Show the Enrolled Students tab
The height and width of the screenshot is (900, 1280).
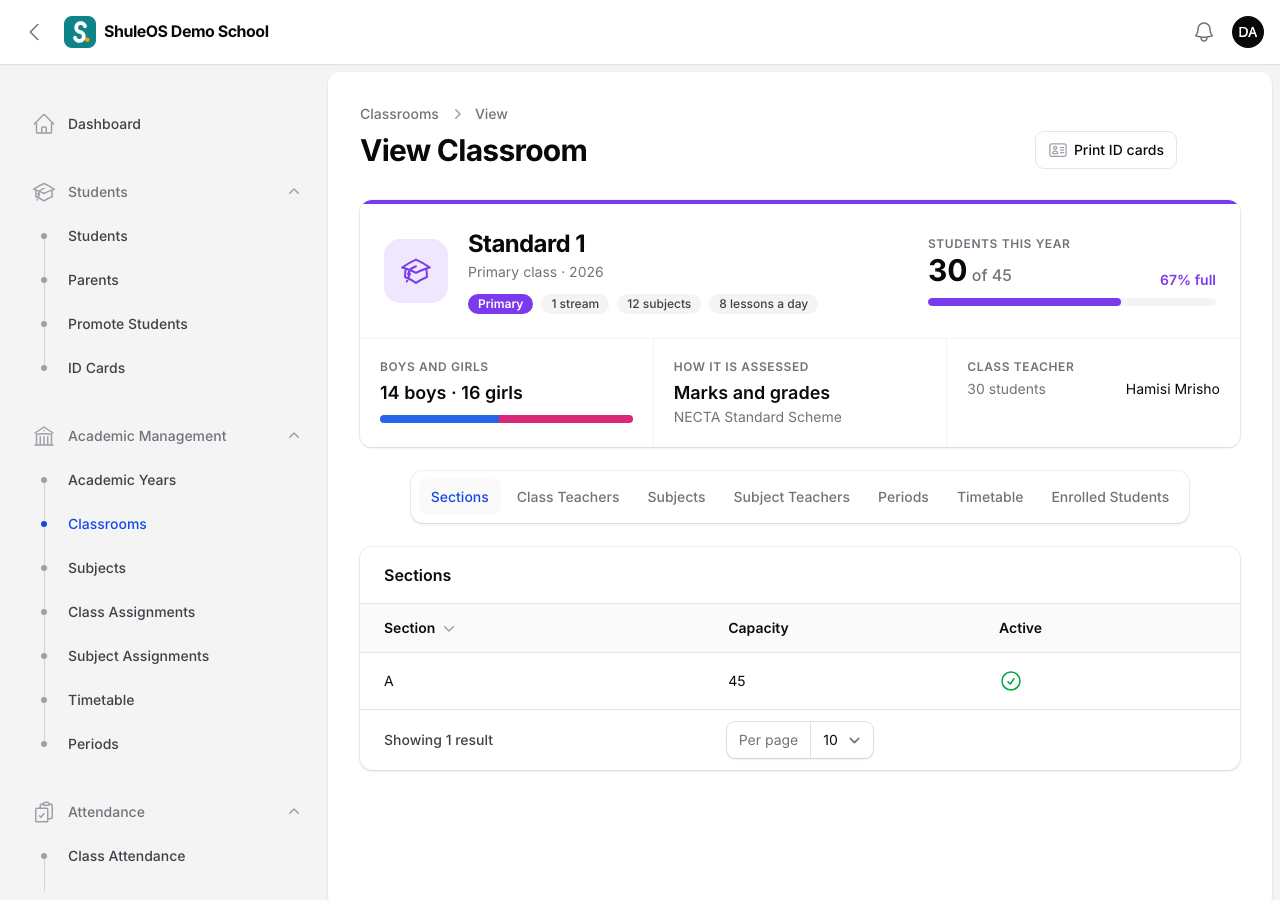click(x=1110, y=497)
